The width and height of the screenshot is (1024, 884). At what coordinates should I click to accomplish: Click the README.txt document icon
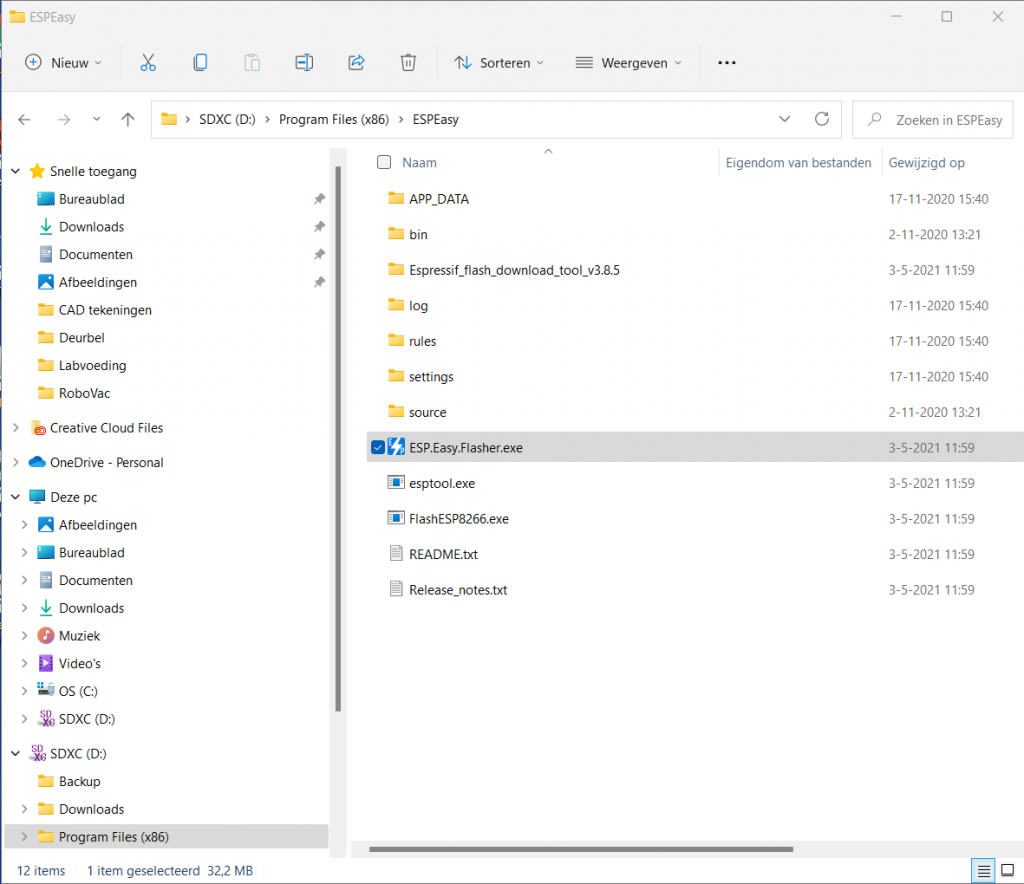click(x=396, y=554)
